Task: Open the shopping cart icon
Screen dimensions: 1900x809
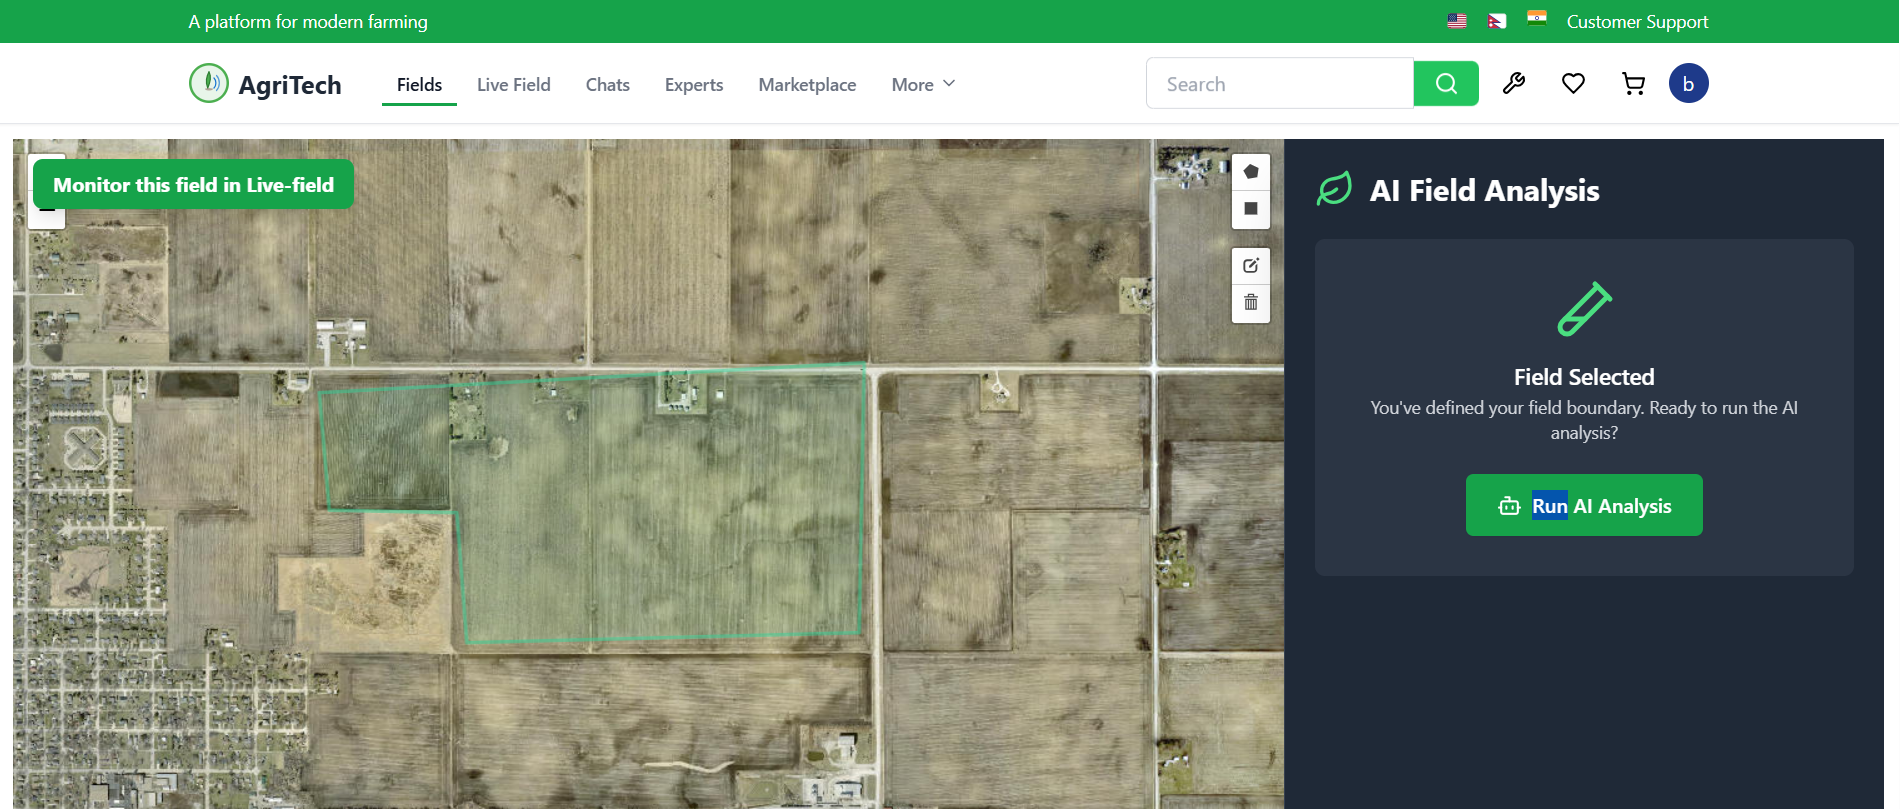Action: [1633, 84]
